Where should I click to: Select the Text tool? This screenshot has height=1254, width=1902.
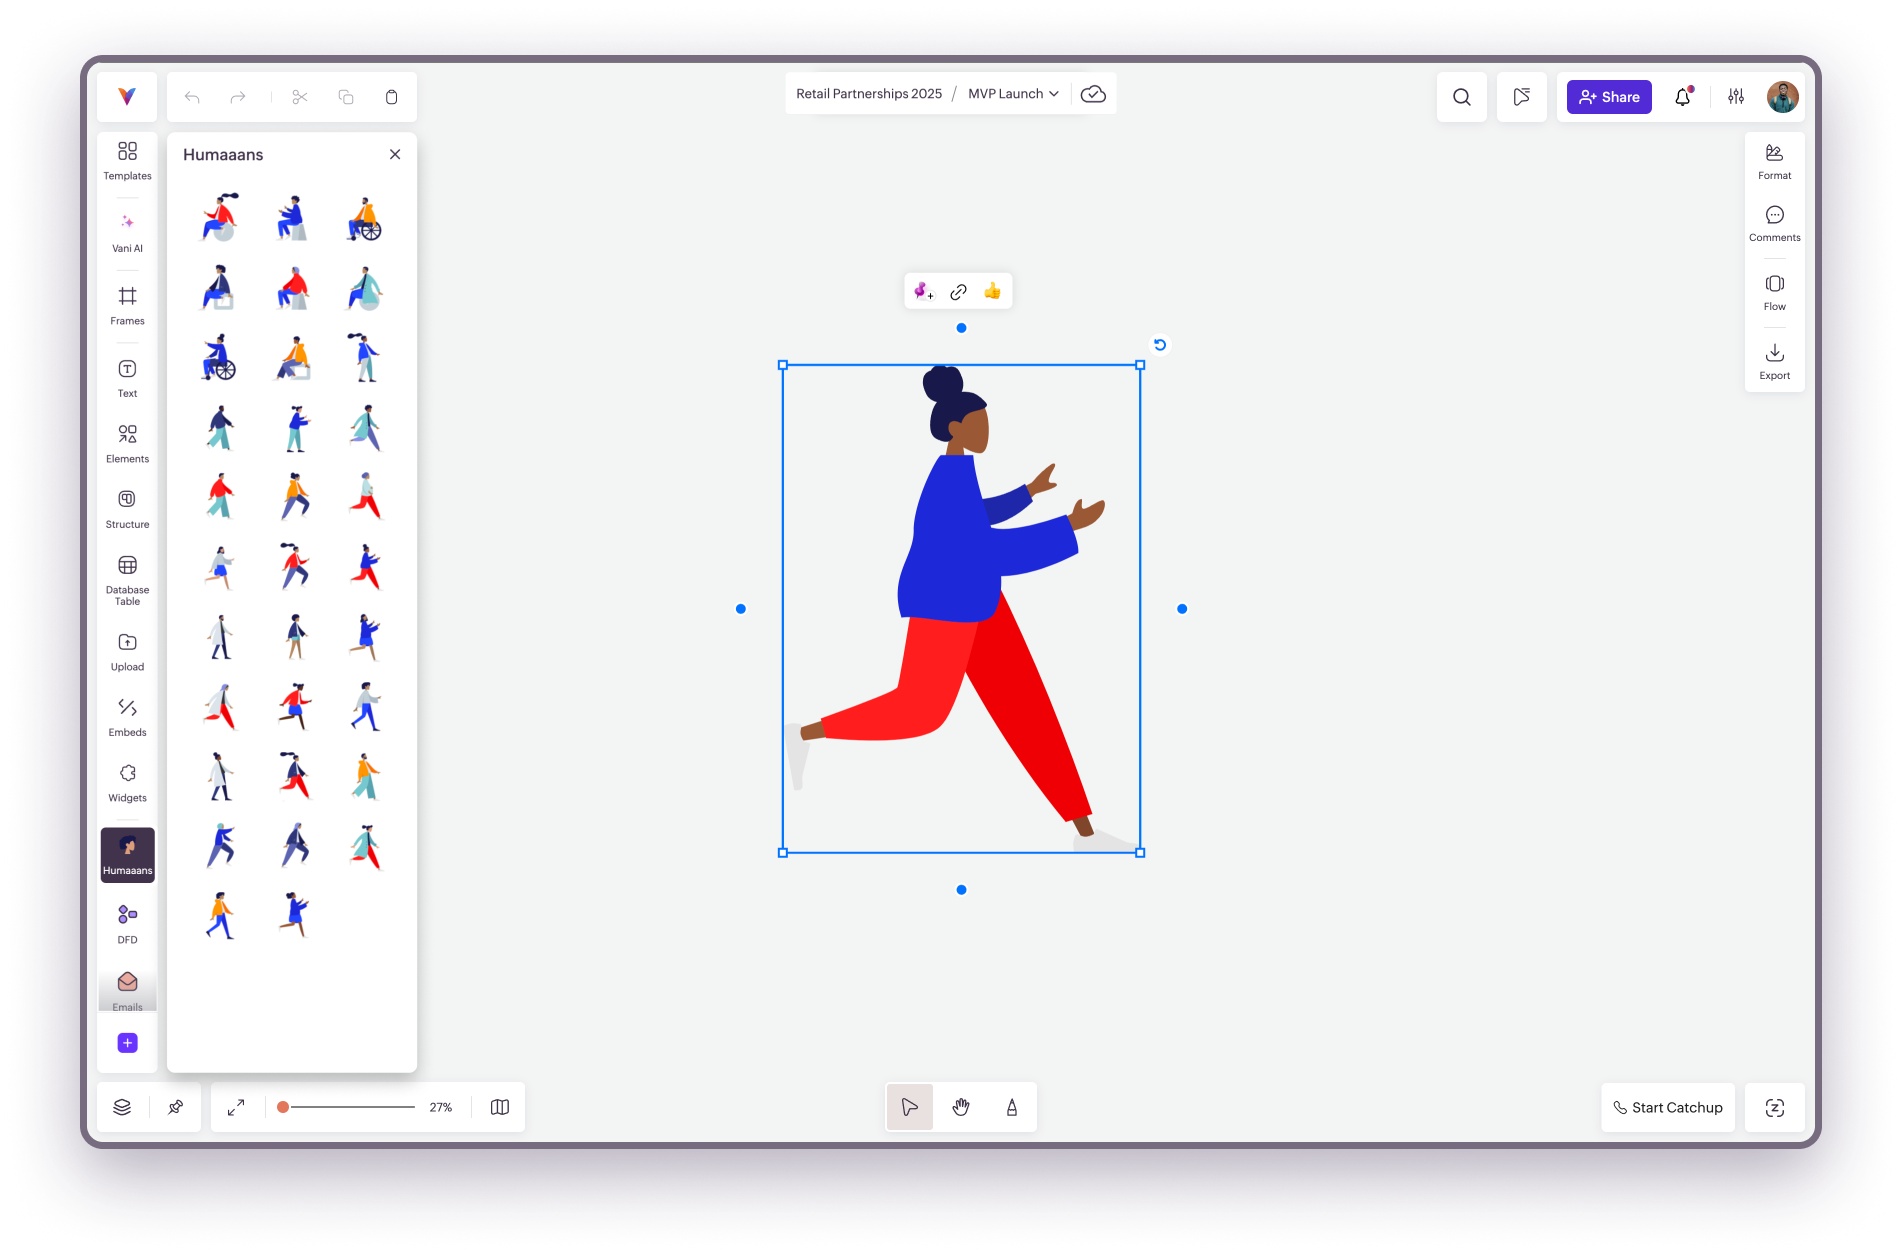(127, 378)
